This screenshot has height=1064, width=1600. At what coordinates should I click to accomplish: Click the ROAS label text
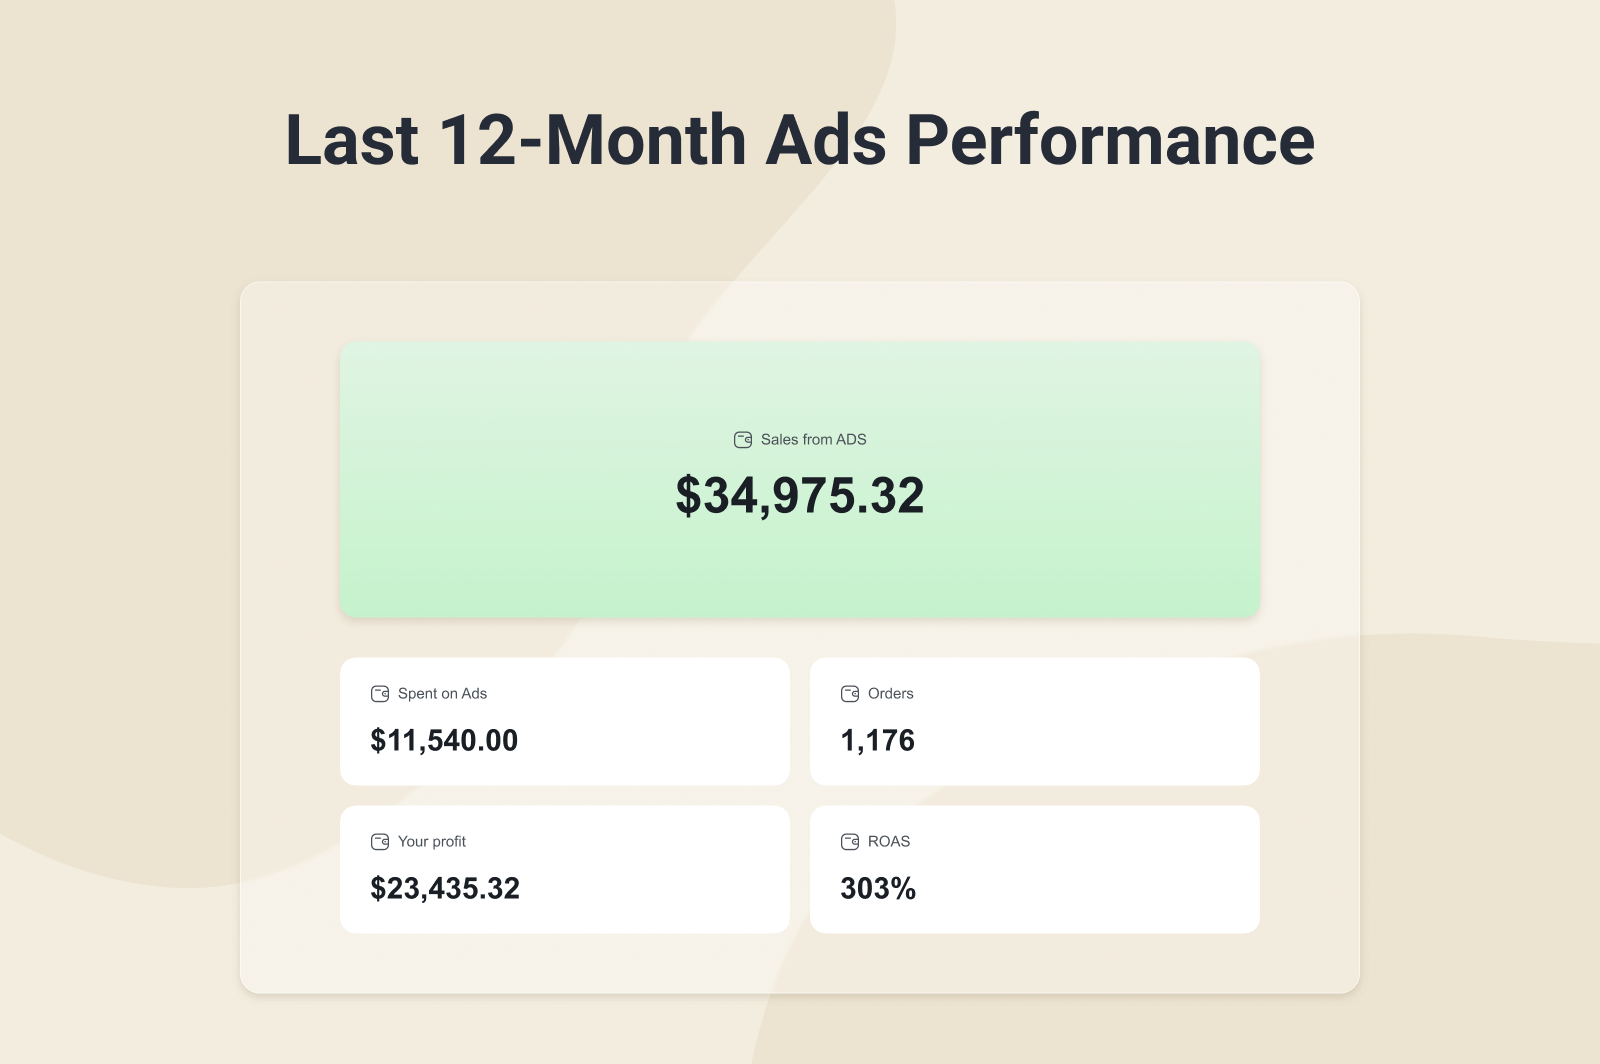point(888,842)
